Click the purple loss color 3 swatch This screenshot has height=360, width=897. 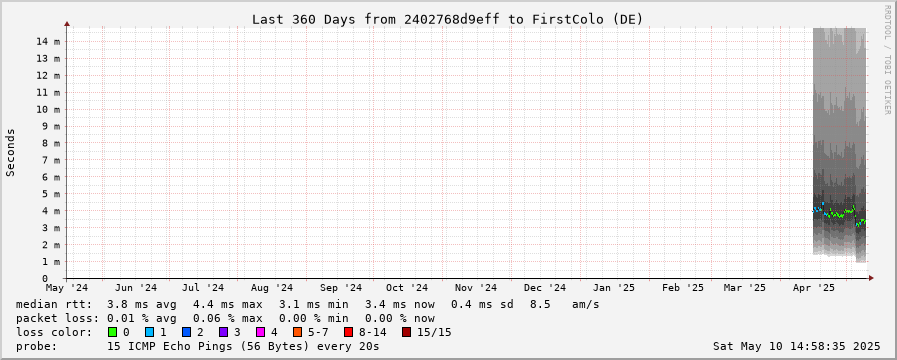click(223, 332)
